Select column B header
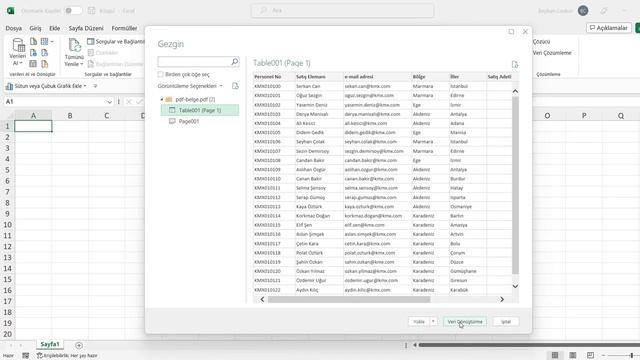The height and width of the screenshot is (360, 640). (x=70, y=116)
